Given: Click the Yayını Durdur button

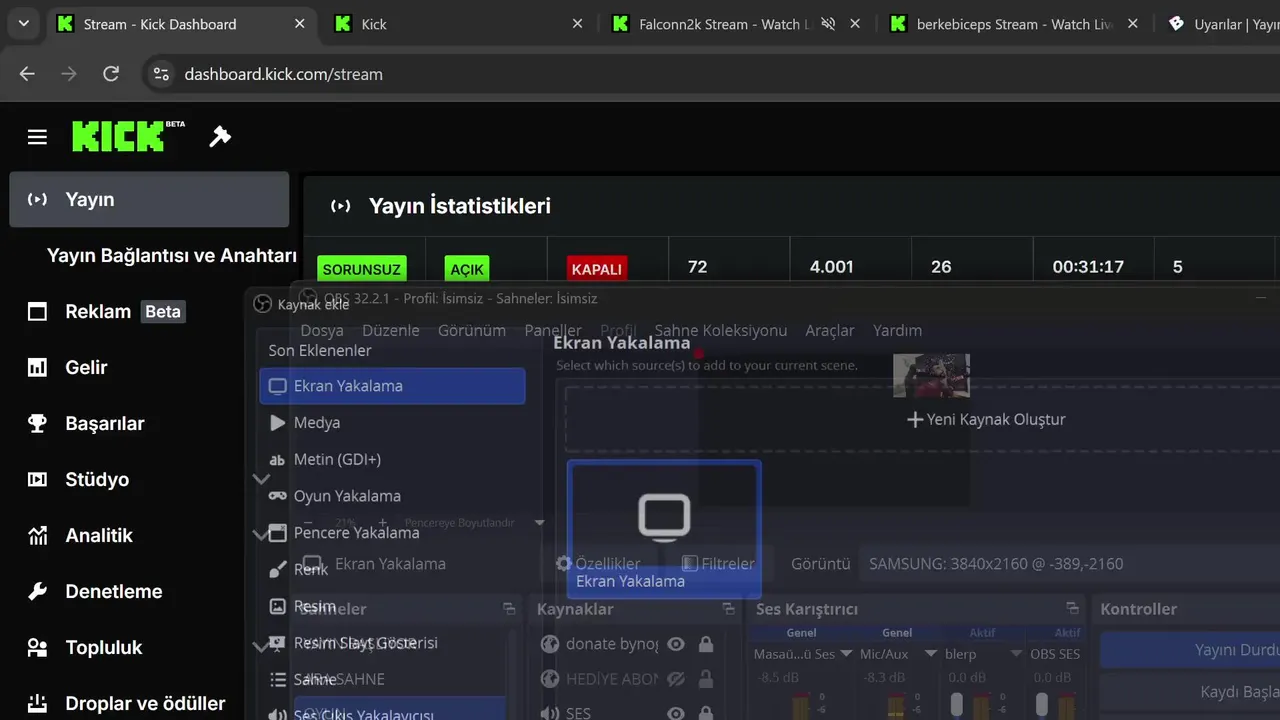Looking at the screenshot, I should 1190,650.
